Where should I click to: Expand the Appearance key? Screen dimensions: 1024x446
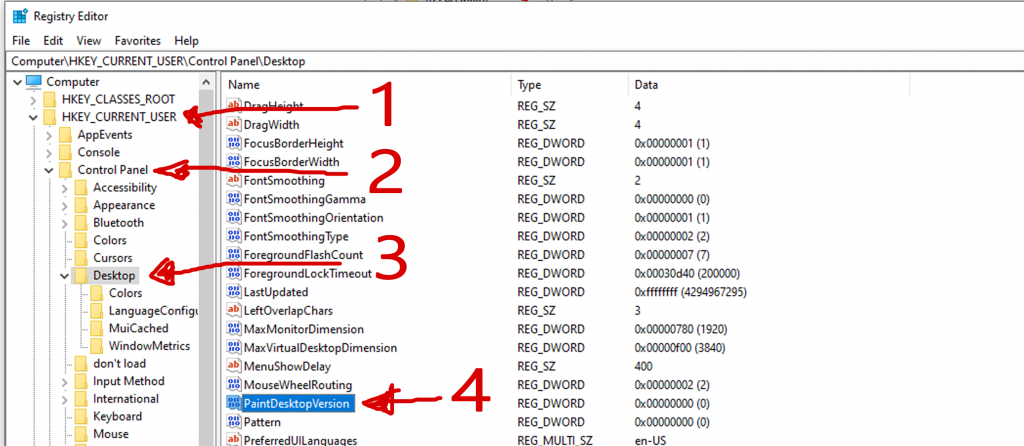(64, 206)
